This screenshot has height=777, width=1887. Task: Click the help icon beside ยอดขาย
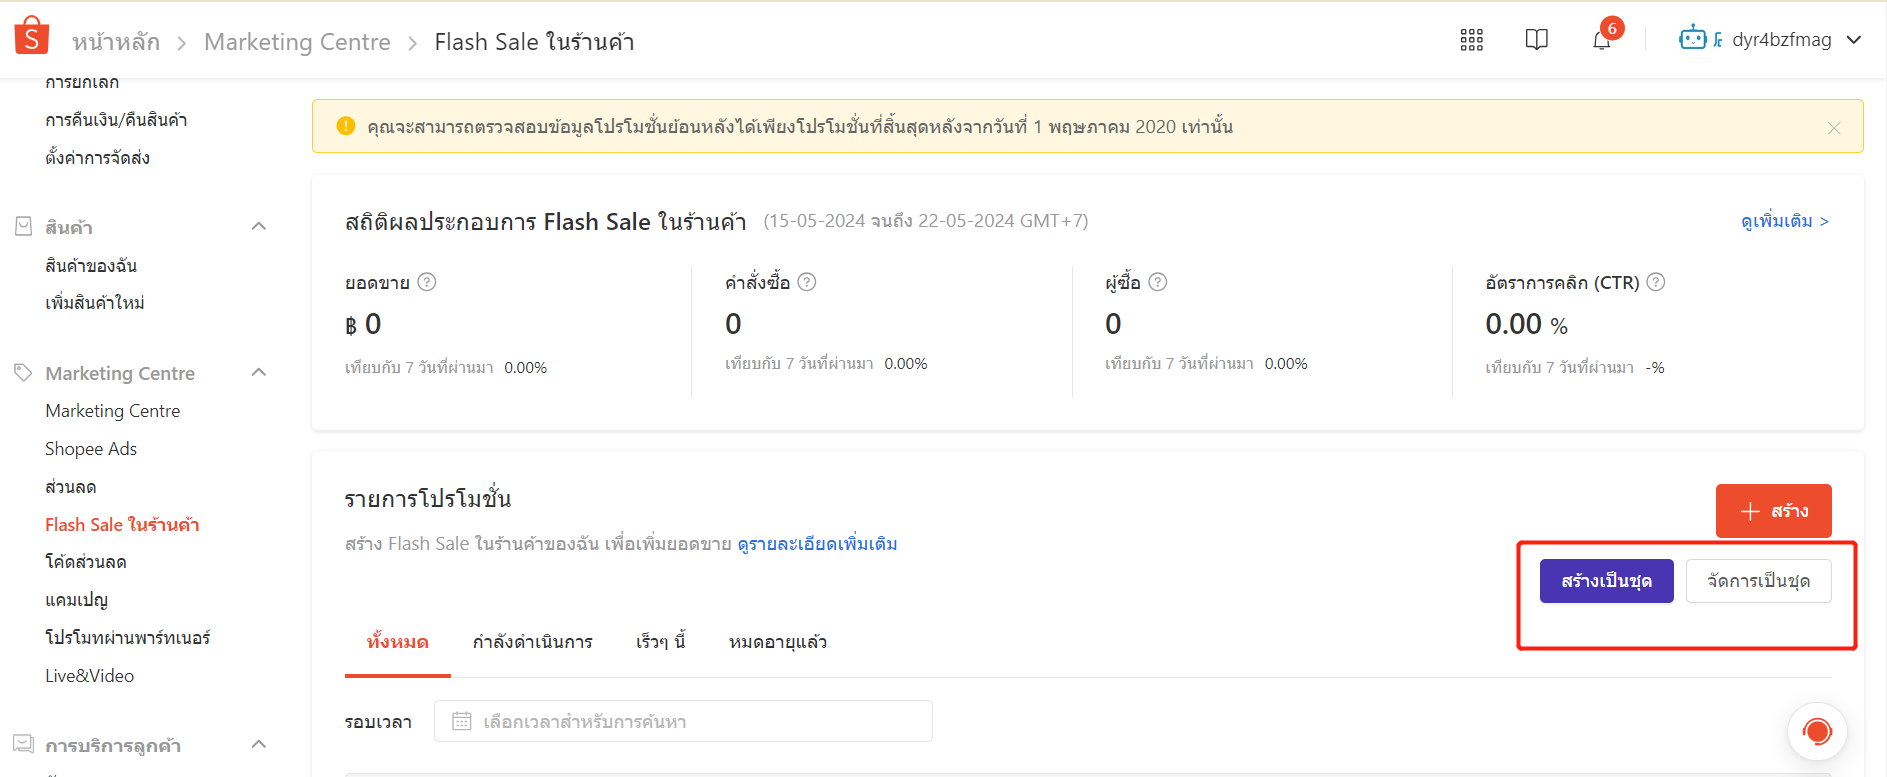[427, 282]
